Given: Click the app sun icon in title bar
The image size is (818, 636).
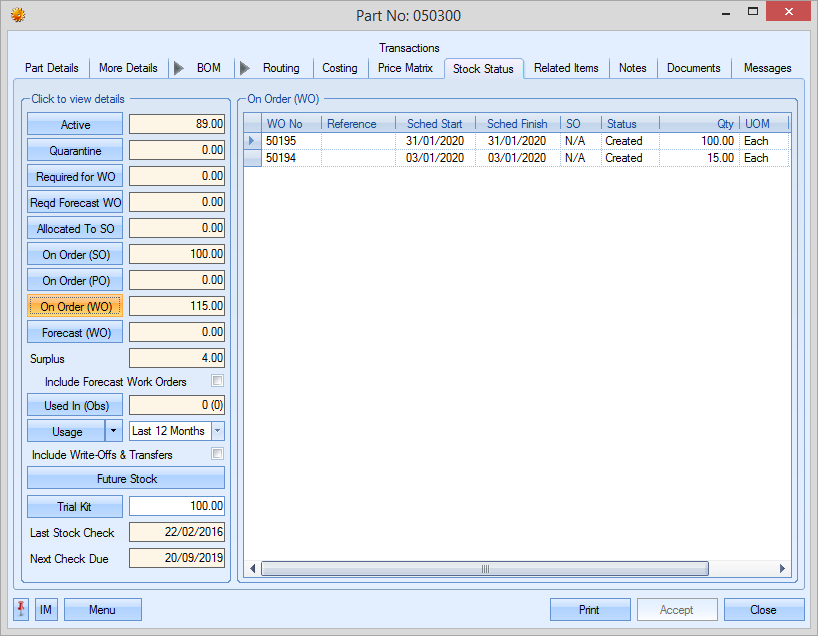Looking at the screenshot, I should 17,15.
